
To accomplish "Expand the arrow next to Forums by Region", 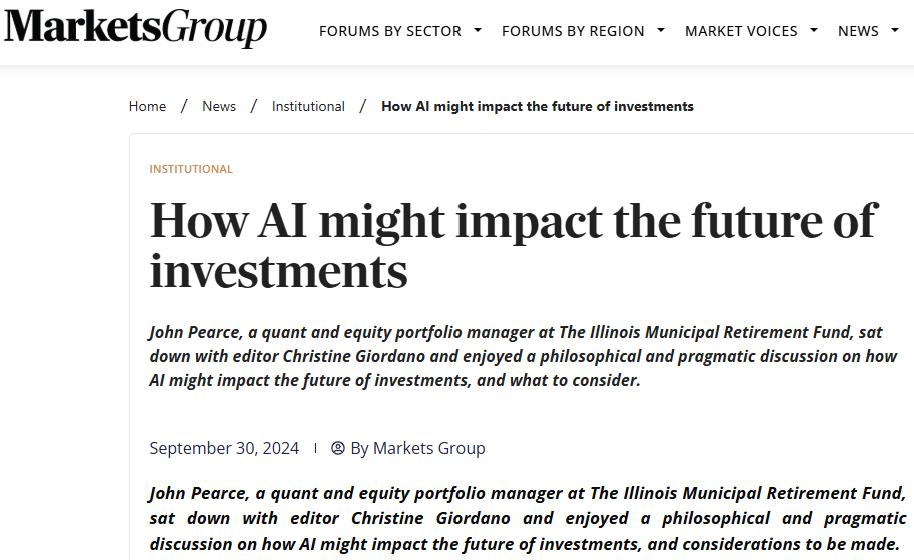I will pos(661,31).
